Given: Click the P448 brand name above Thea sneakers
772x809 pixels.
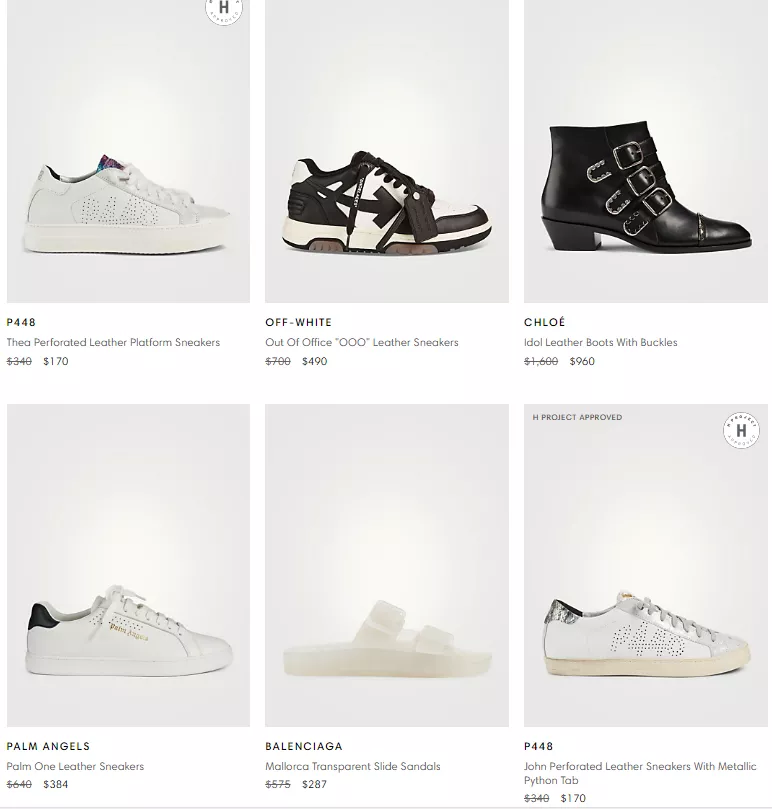Looking at the screenshot, I should [21, 322].
